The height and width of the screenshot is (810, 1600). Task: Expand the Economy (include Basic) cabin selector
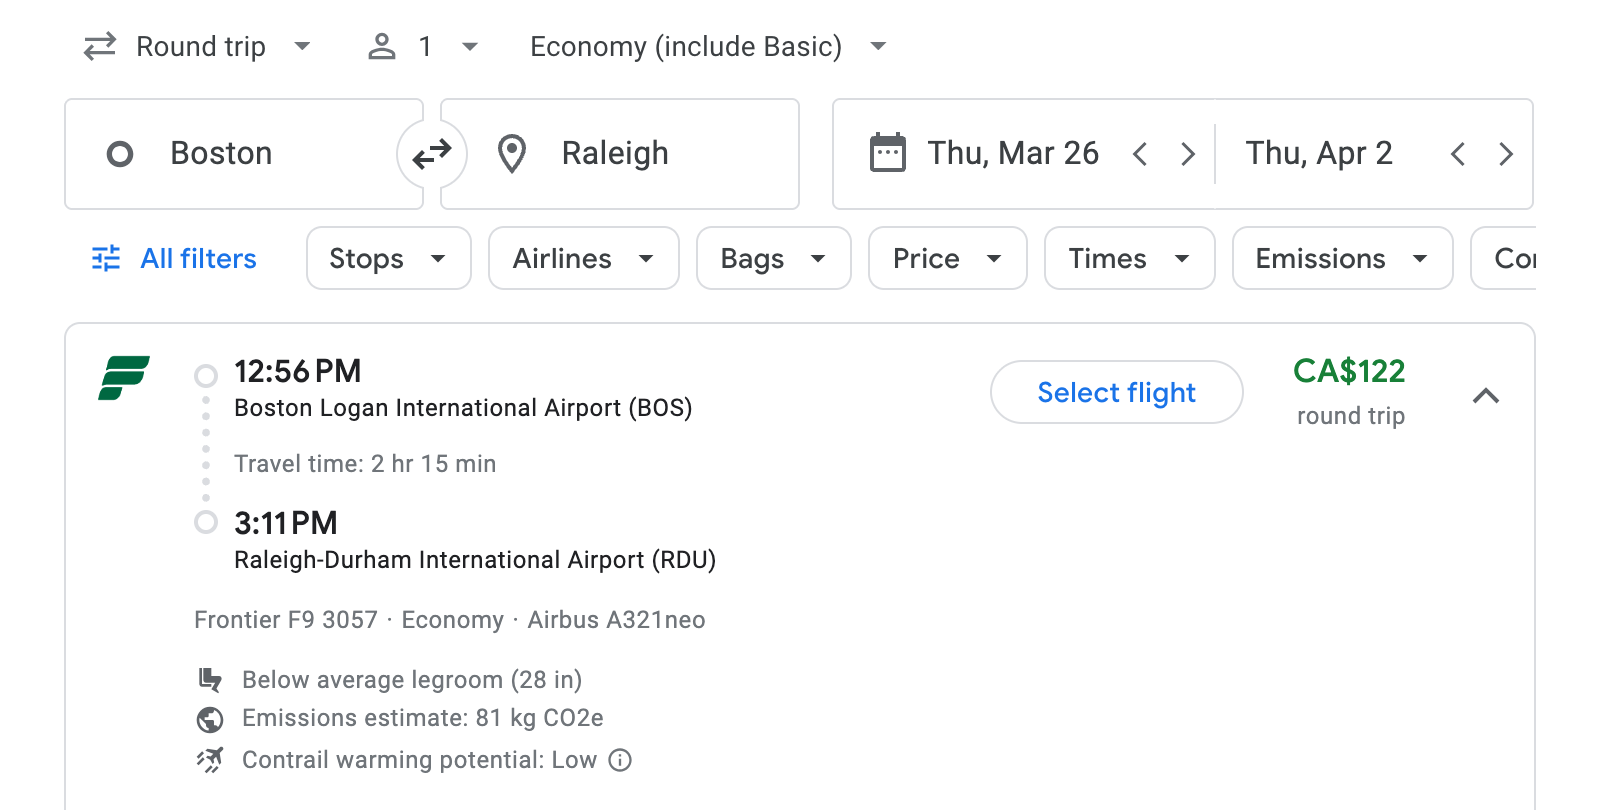click(x=877, y=46)
